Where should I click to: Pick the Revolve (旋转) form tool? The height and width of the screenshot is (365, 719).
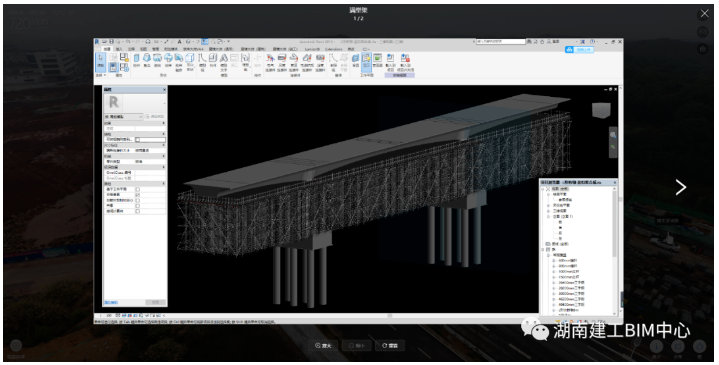click(x=157, y=61)
